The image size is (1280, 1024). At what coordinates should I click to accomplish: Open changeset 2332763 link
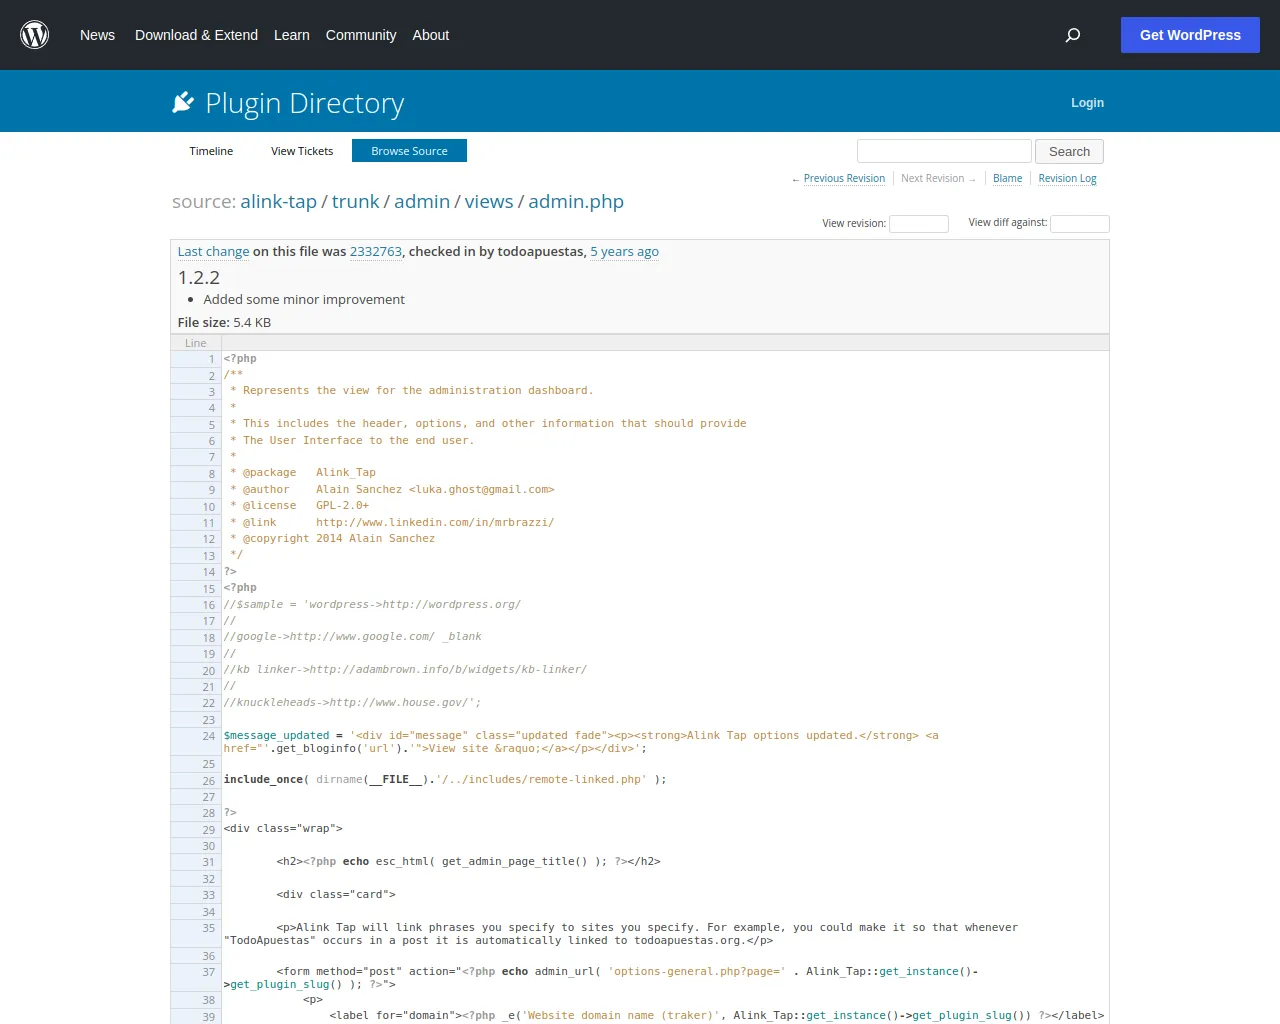click(x=376, y=252)
